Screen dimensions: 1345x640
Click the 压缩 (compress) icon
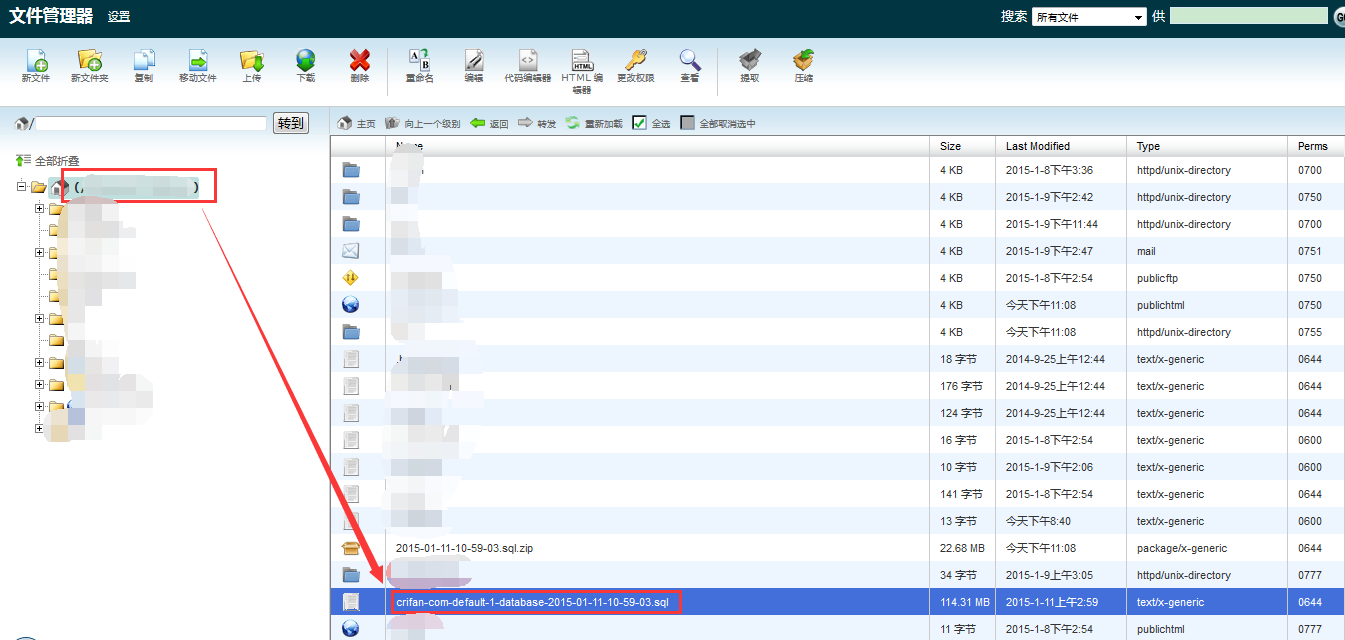[803, 60]
